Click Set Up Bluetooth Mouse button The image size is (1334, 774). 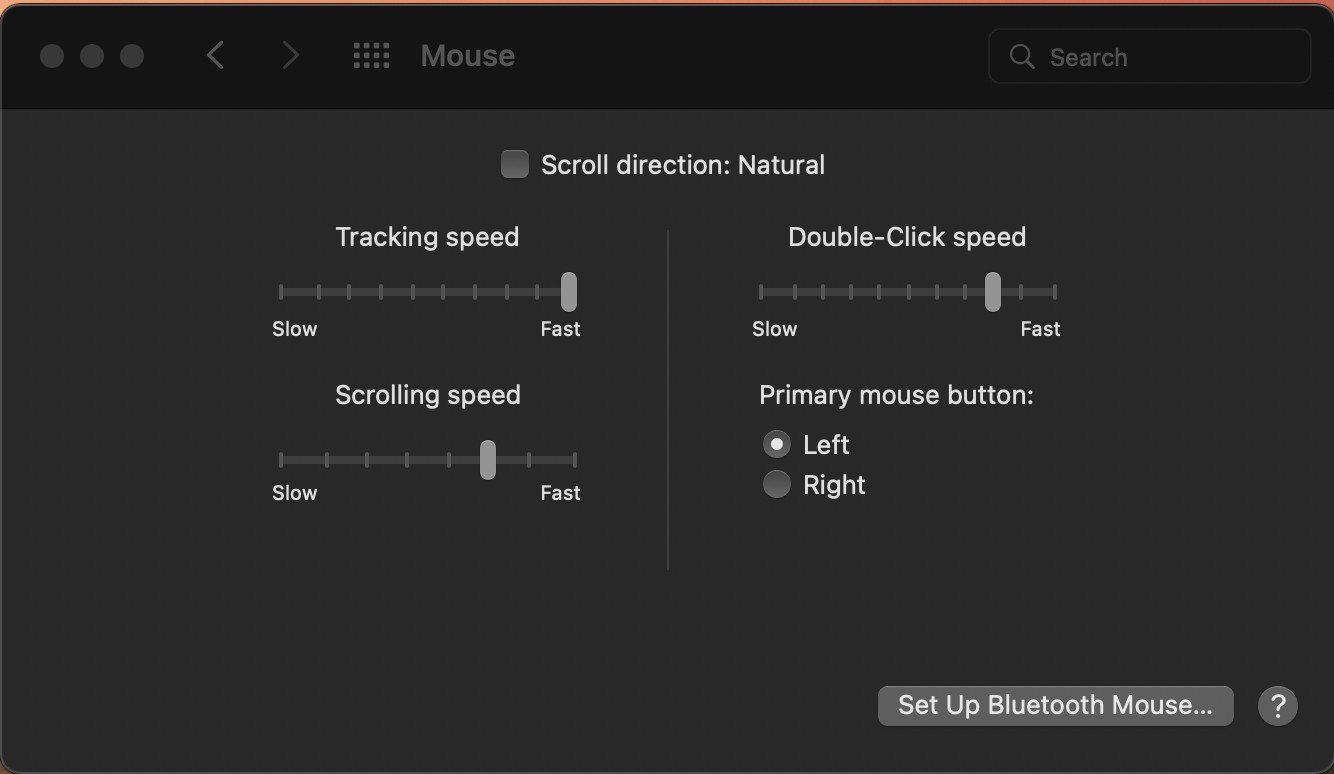point(1055,706)
